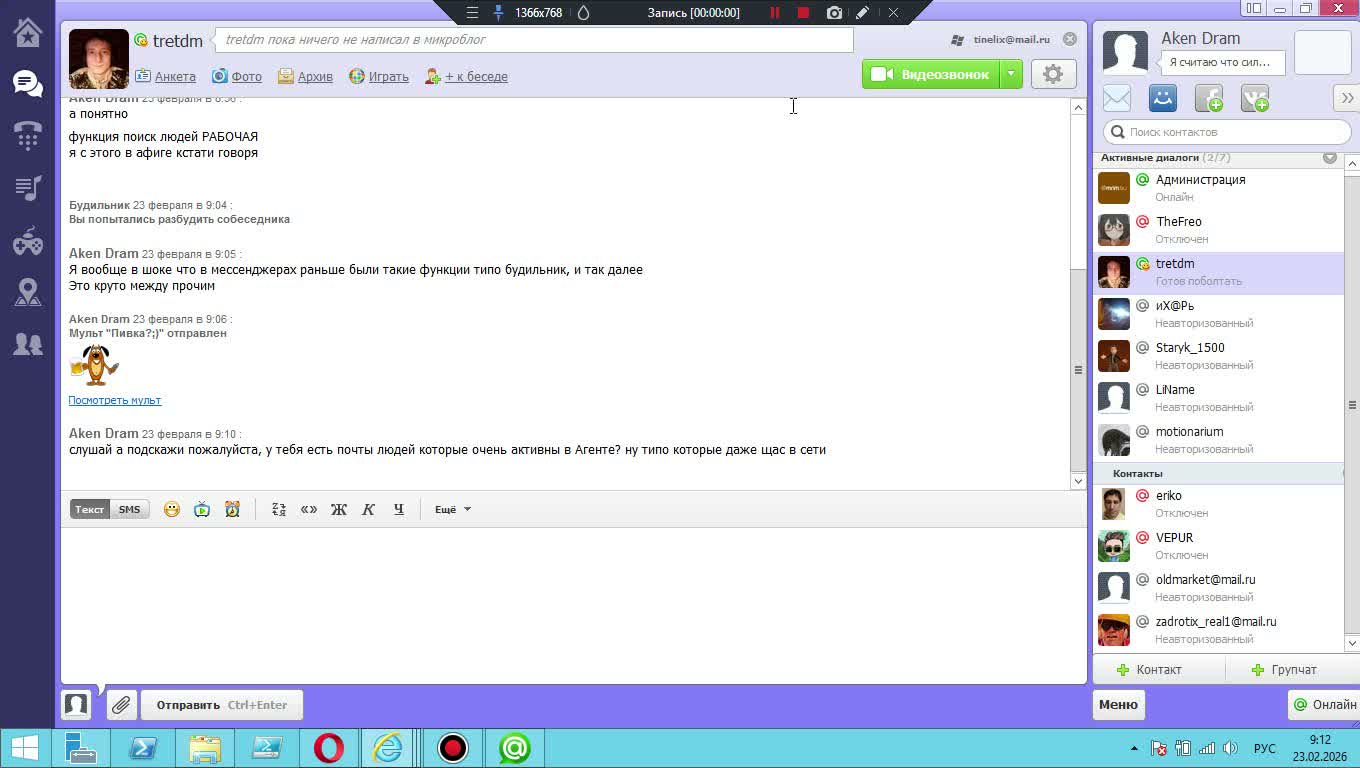The height and width of the screenshot is (768, 1360).
Task: Click the Посмотреть мульт link
Action: click(115, 400)
